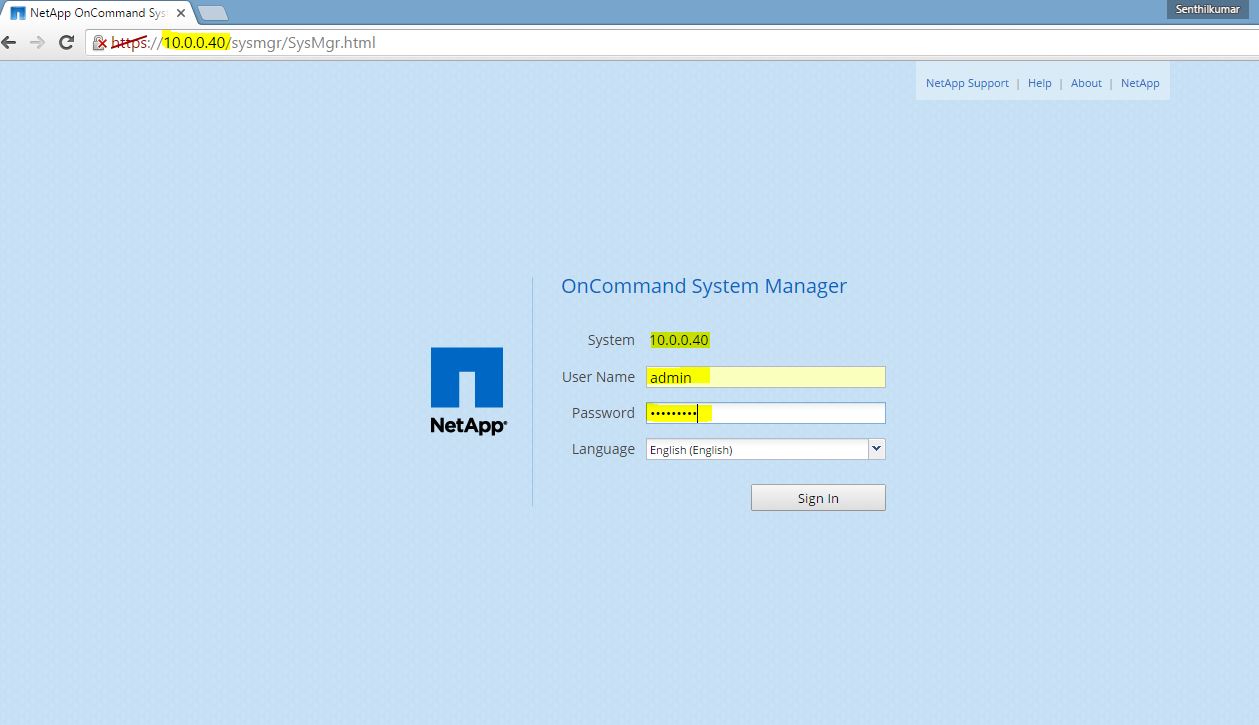Click the NetApp icon in the browser tab
Screen dimensions: 1259x725
pos(18,12)
